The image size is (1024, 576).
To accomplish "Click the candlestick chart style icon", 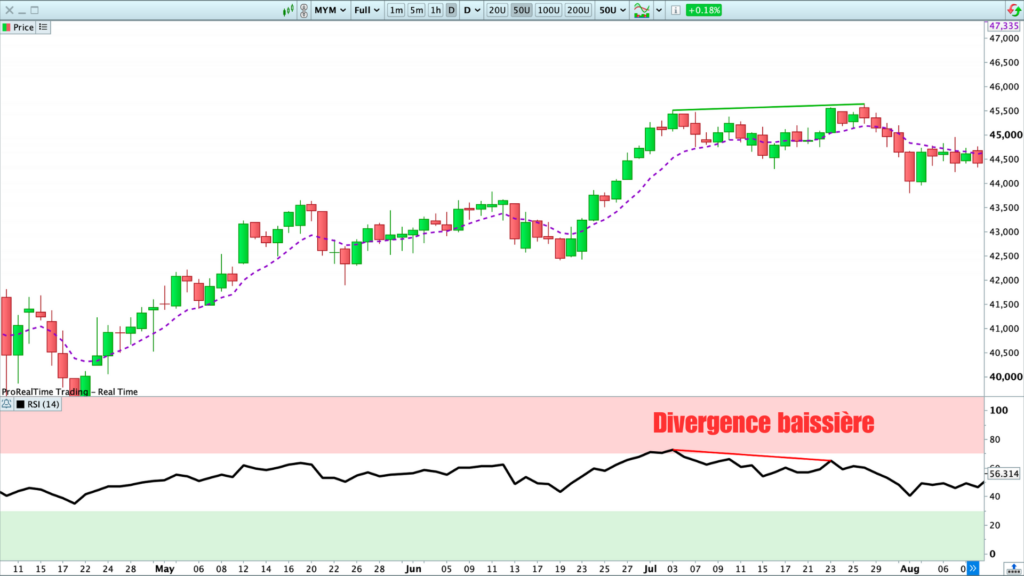I will (x=290, y=10).
